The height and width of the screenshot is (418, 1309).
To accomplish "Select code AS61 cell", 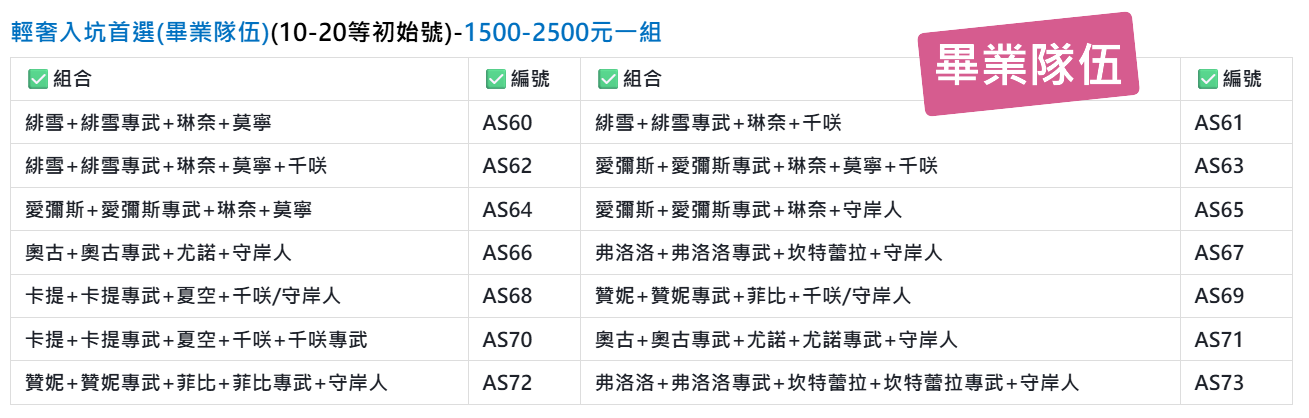I will 1238,123.
